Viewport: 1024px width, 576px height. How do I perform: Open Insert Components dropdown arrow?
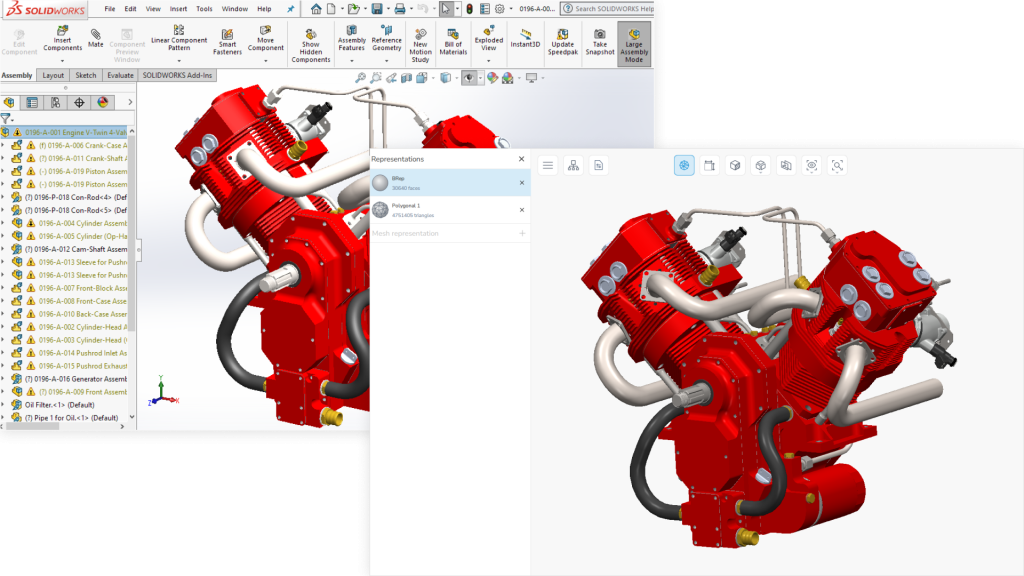point(63,61)
